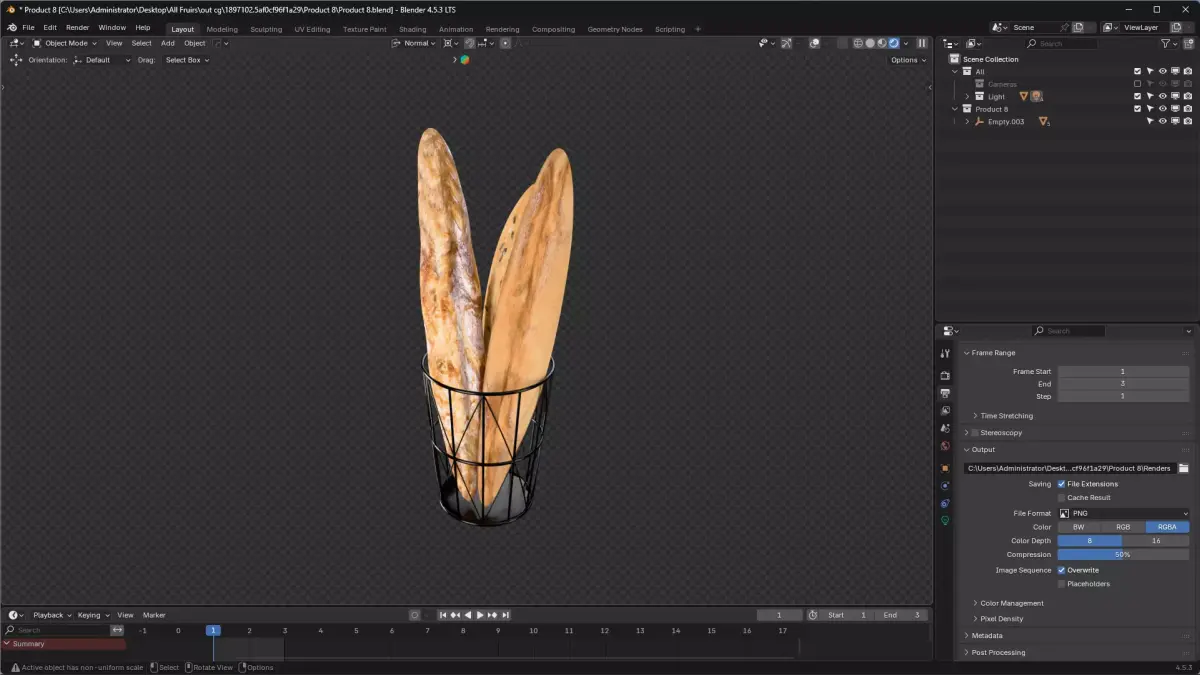Viewport: 1200px width, 675px height.
Task: Open the Tool properties tab
Action: pos(945,353)
